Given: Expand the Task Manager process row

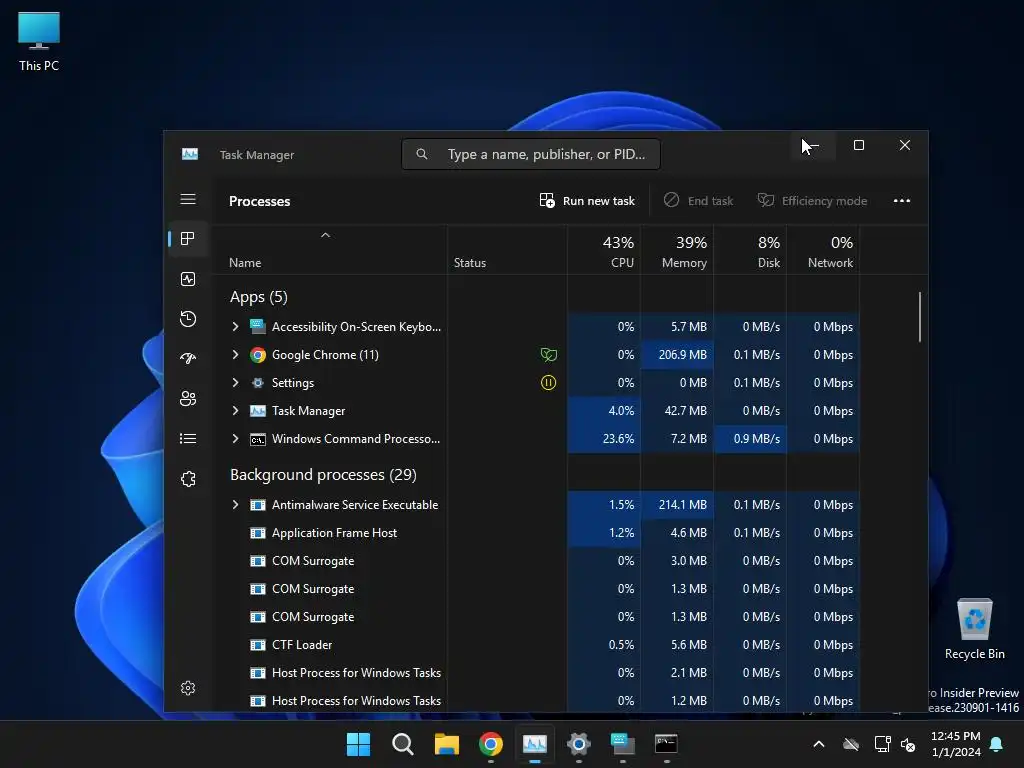Looking at the screenshot, I should click(236, 411).
